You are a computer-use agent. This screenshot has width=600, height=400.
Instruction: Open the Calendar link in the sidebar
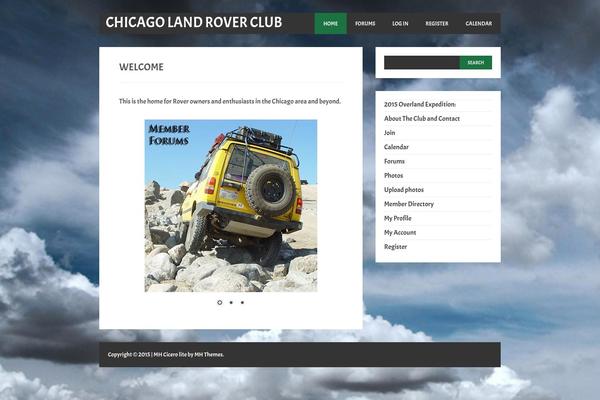click(396, 147)
